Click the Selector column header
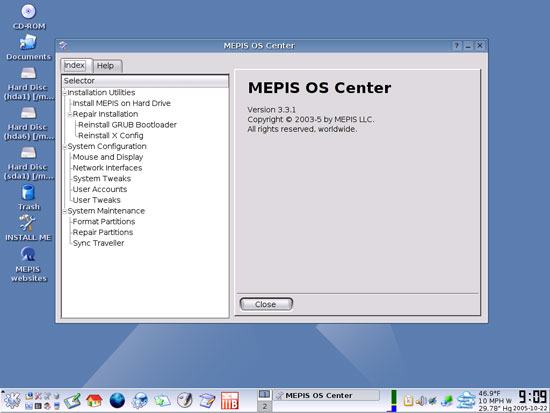This screenshot has width=550, height=413. pos(145,81)
